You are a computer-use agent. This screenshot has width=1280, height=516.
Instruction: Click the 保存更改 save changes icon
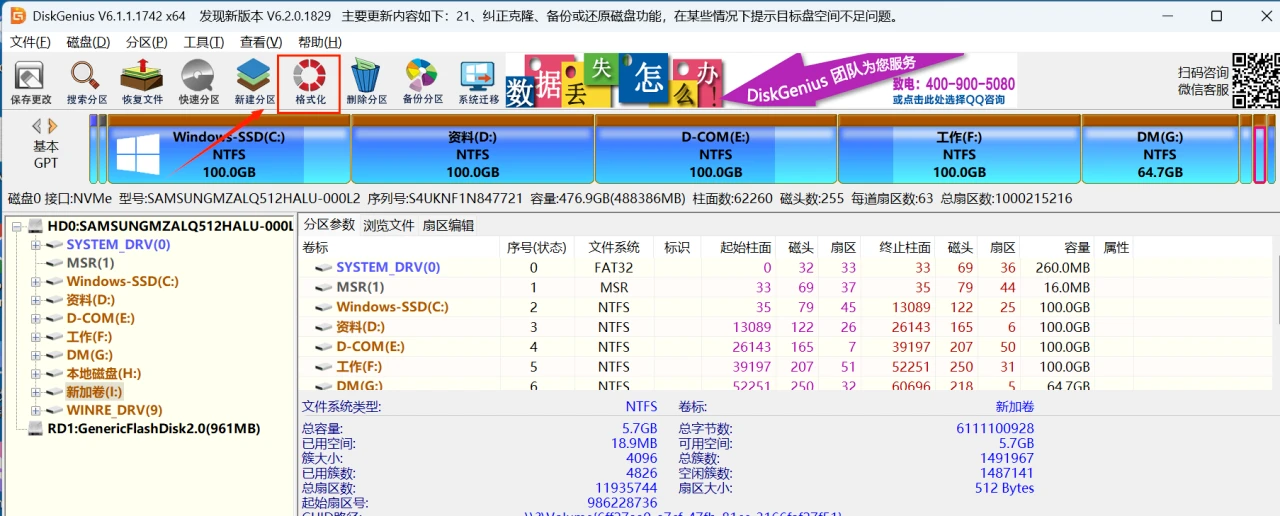point(30,83)
